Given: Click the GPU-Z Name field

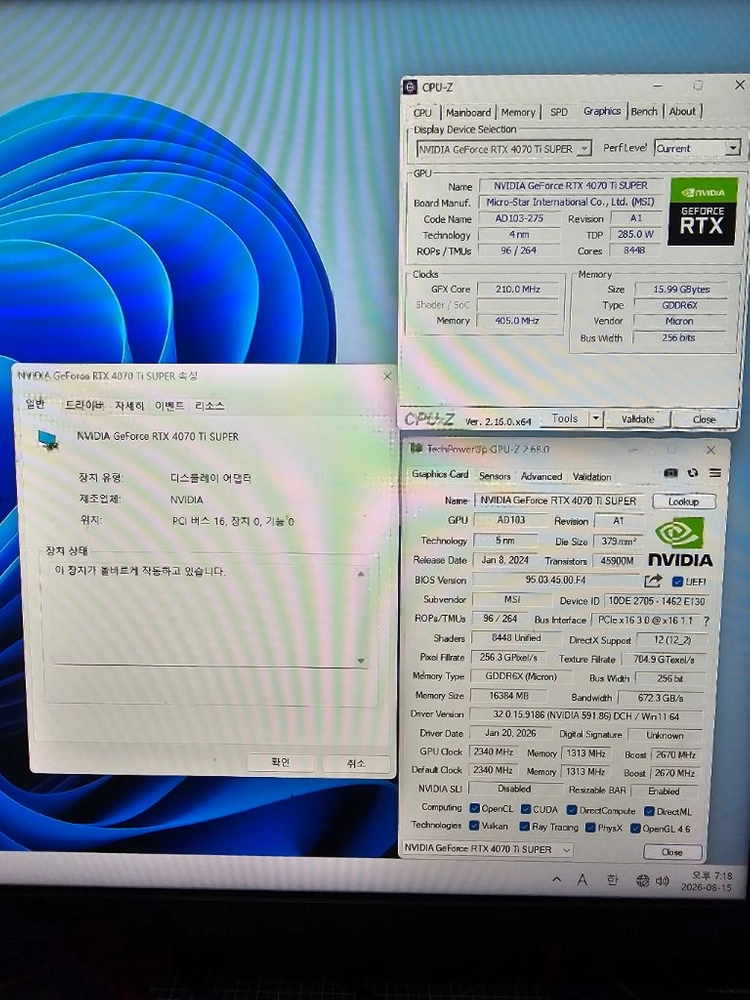Looking at the screenshot, I should pos(558,501).
